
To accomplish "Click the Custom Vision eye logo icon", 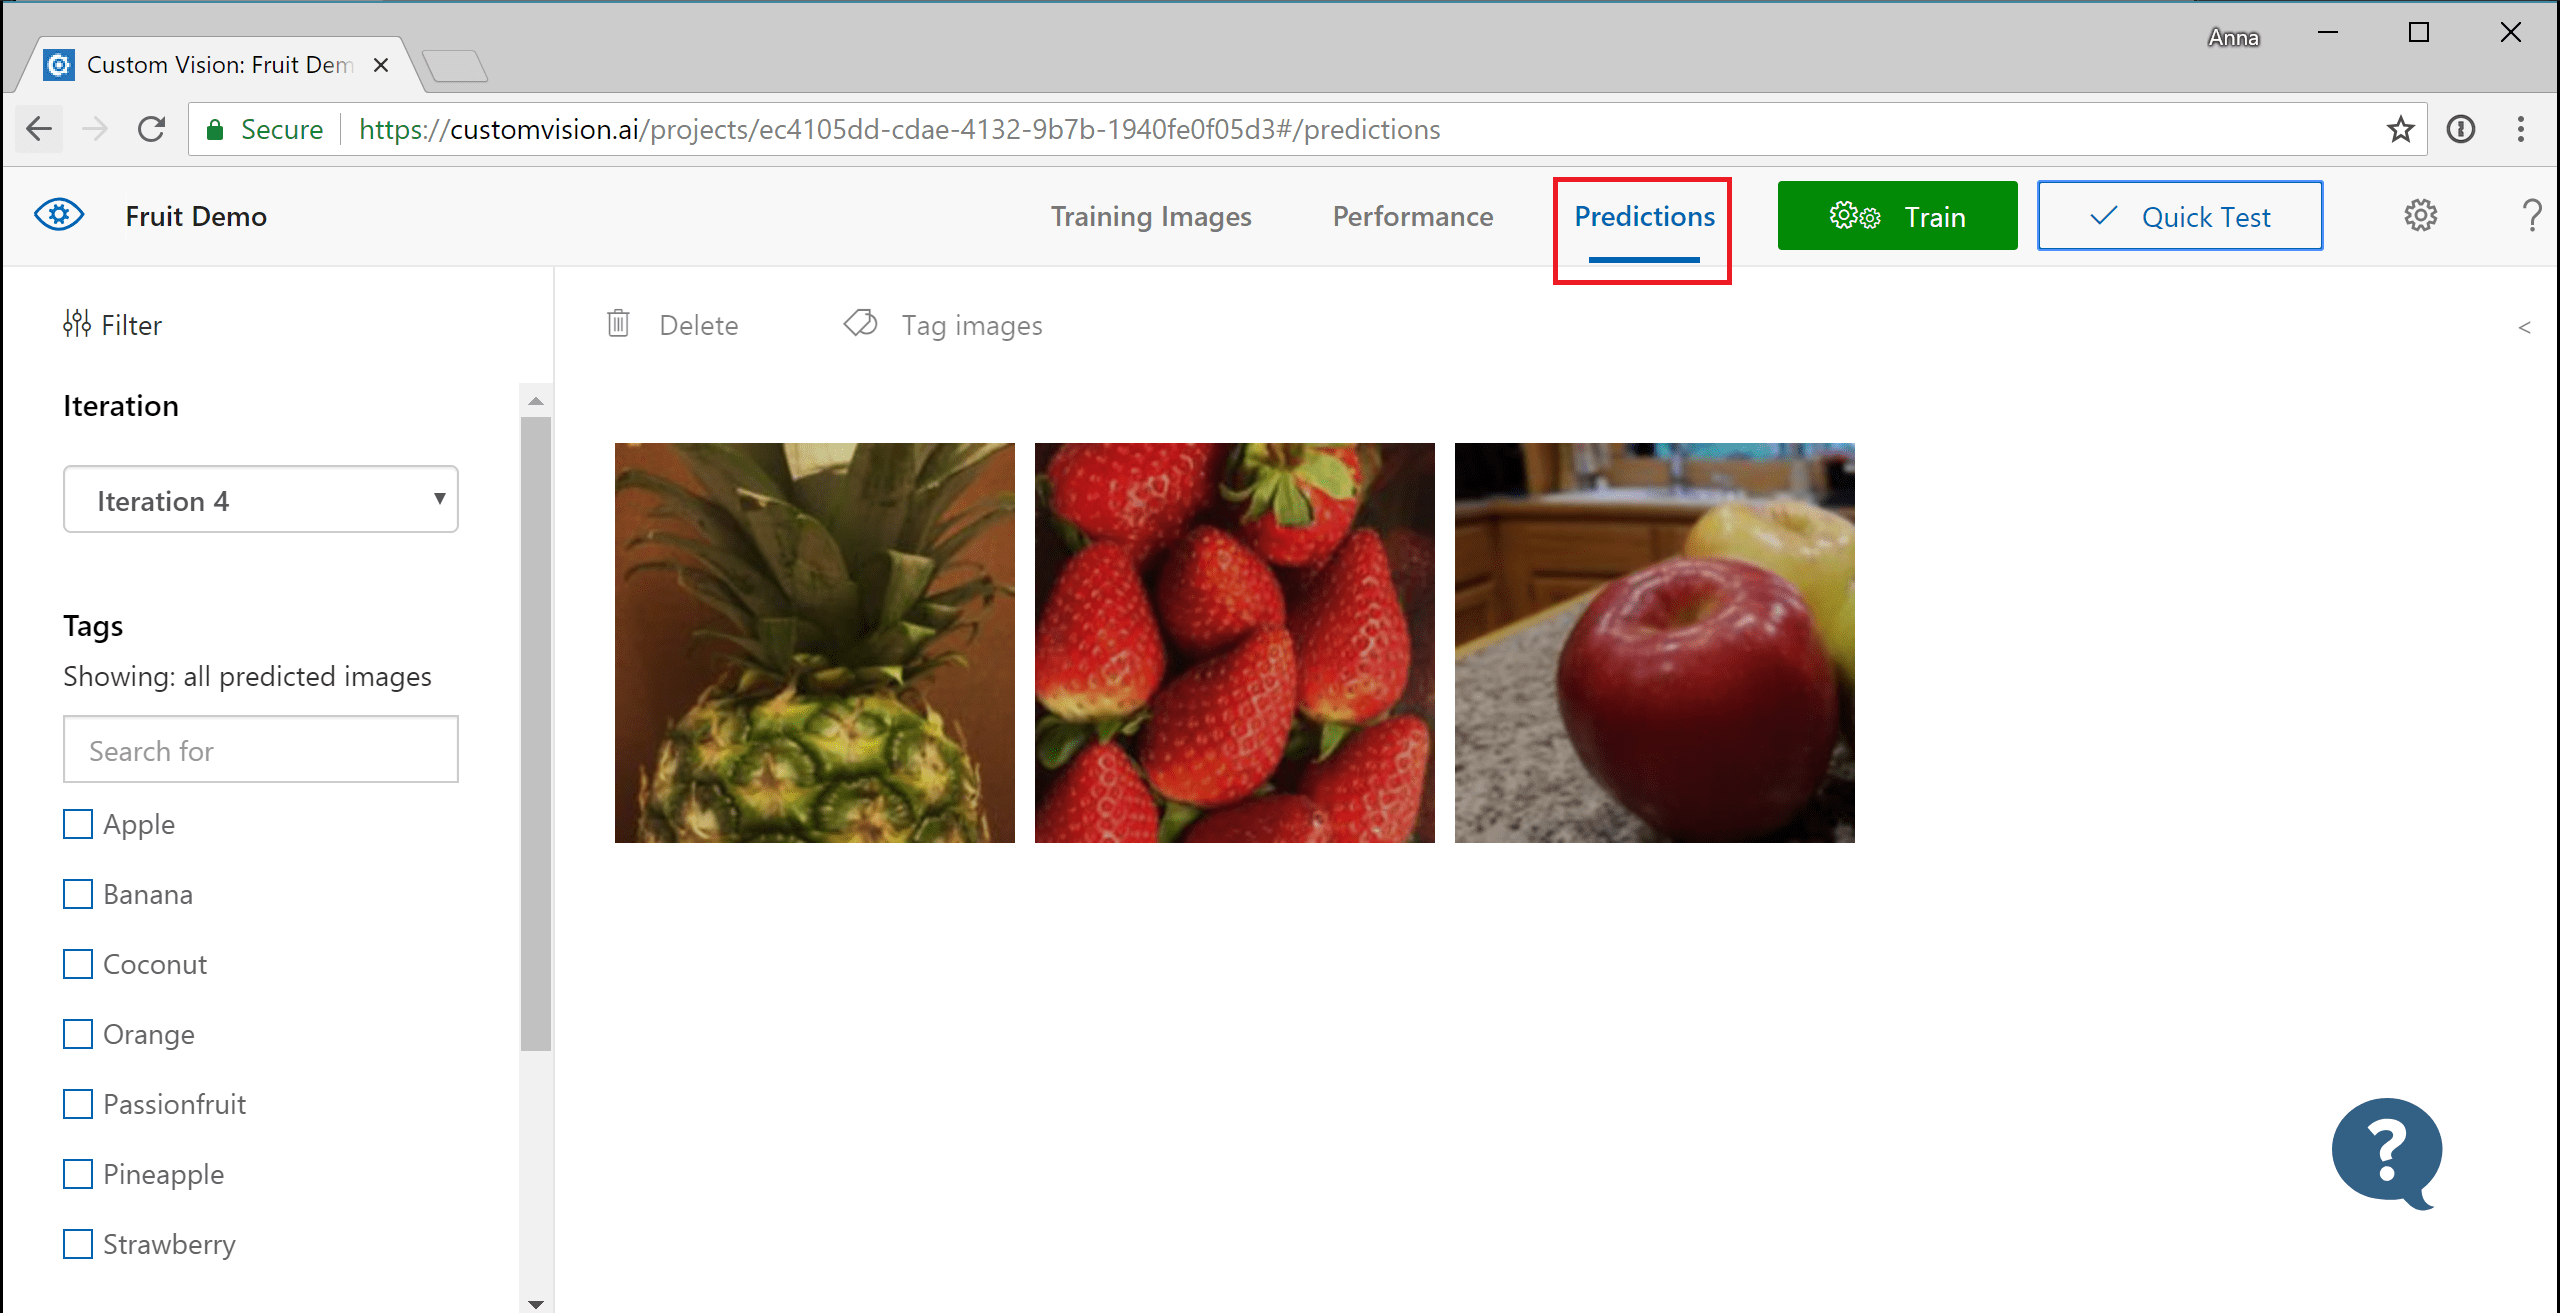I will coord(57,214).
